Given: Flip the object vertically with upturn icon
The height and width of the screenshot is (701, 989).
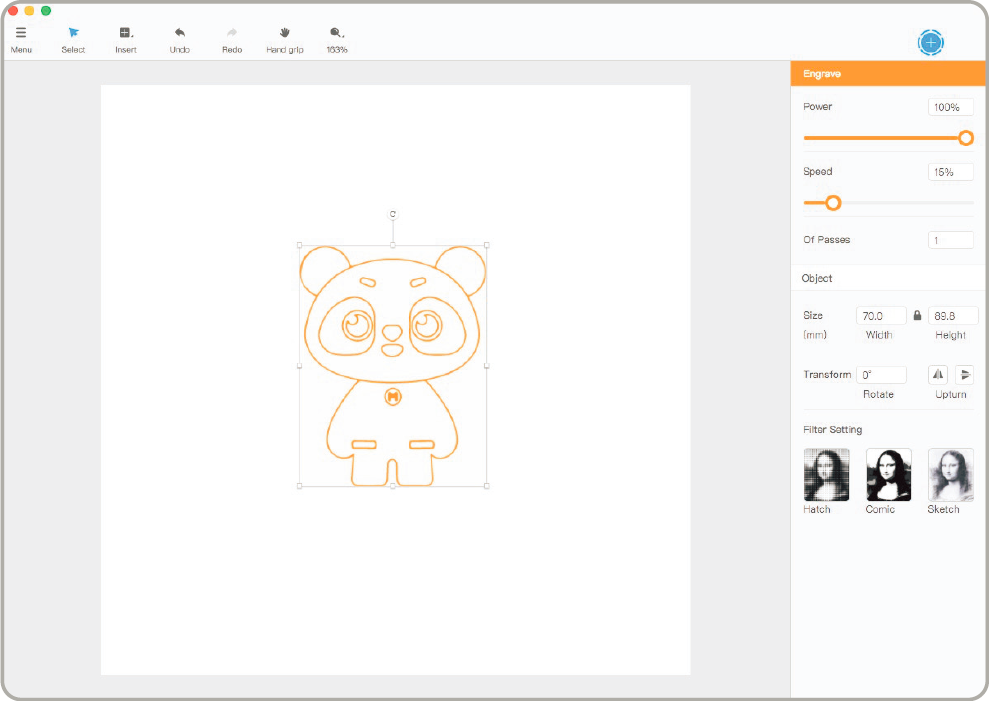Looking at the screenshot, I should 964,374.
